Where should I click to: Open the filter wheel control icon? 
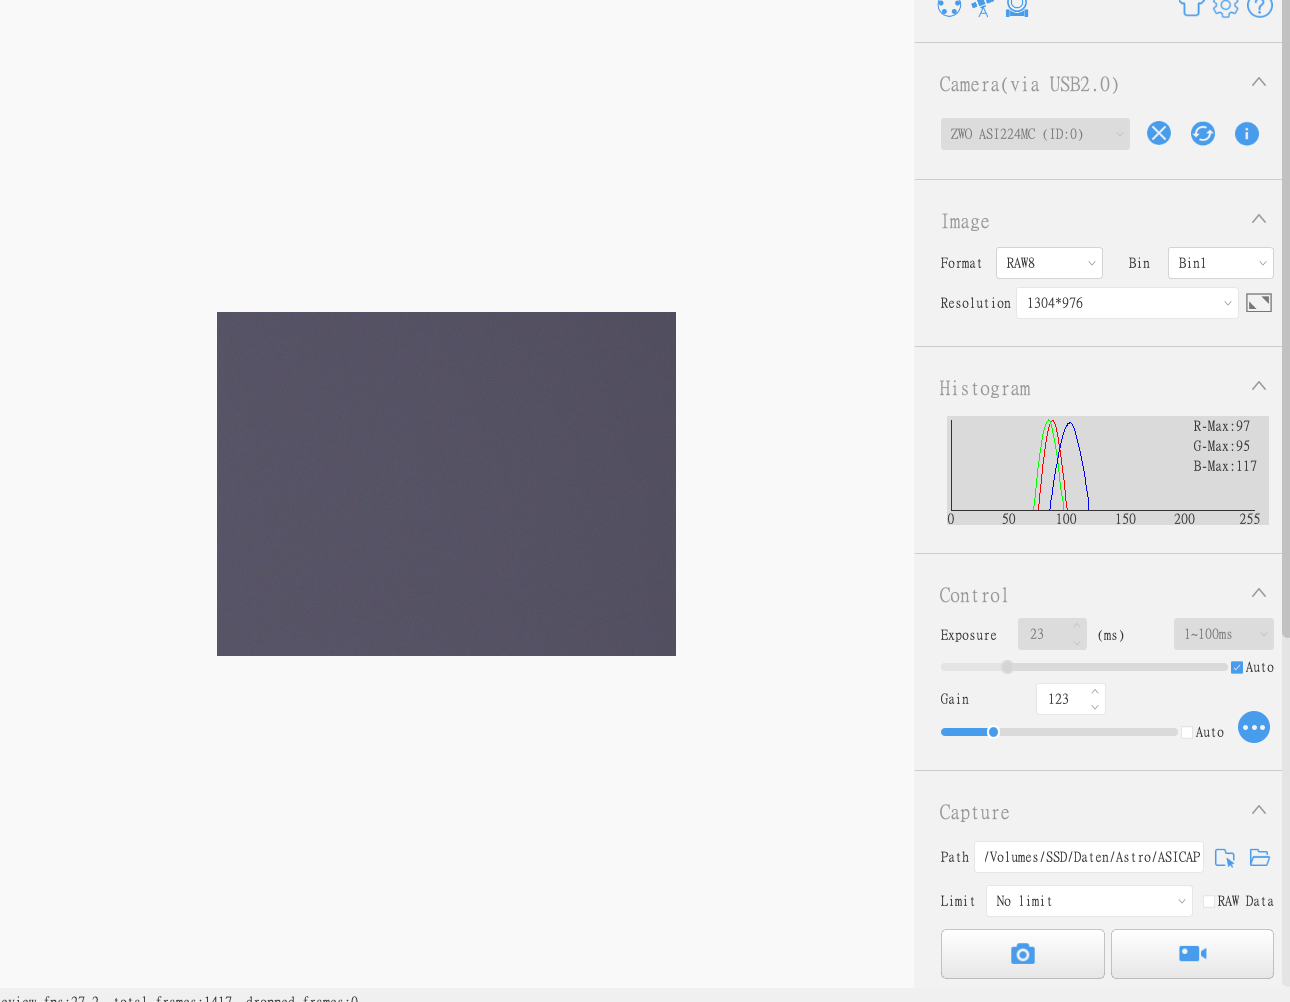coord(949,7)
